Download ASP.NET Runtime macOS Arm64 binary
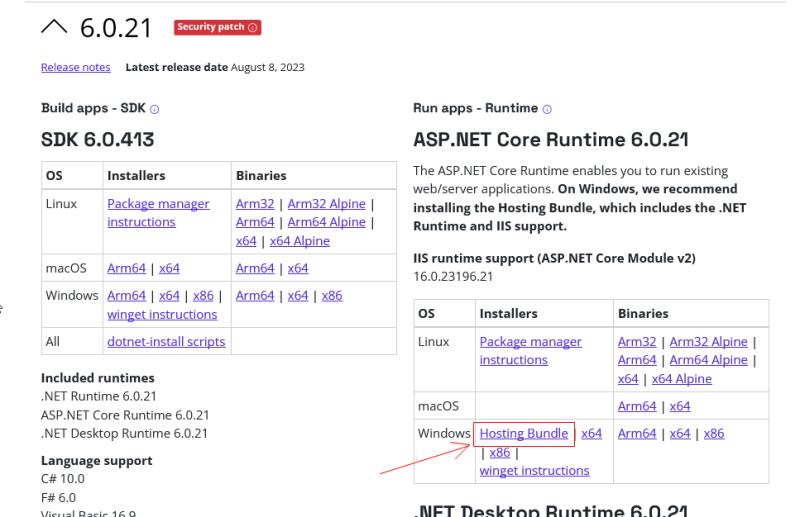 click(637, 406)
